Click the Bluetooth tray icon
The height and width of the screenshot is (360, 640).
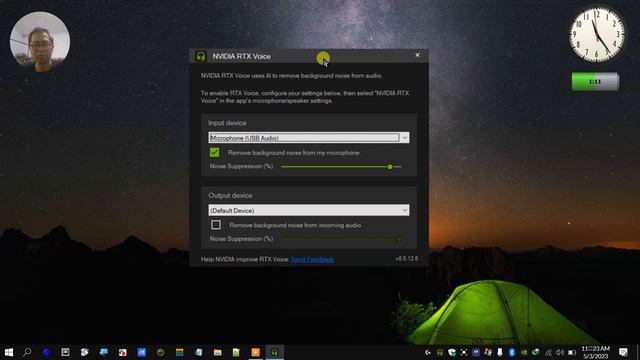tap(512, 352)
